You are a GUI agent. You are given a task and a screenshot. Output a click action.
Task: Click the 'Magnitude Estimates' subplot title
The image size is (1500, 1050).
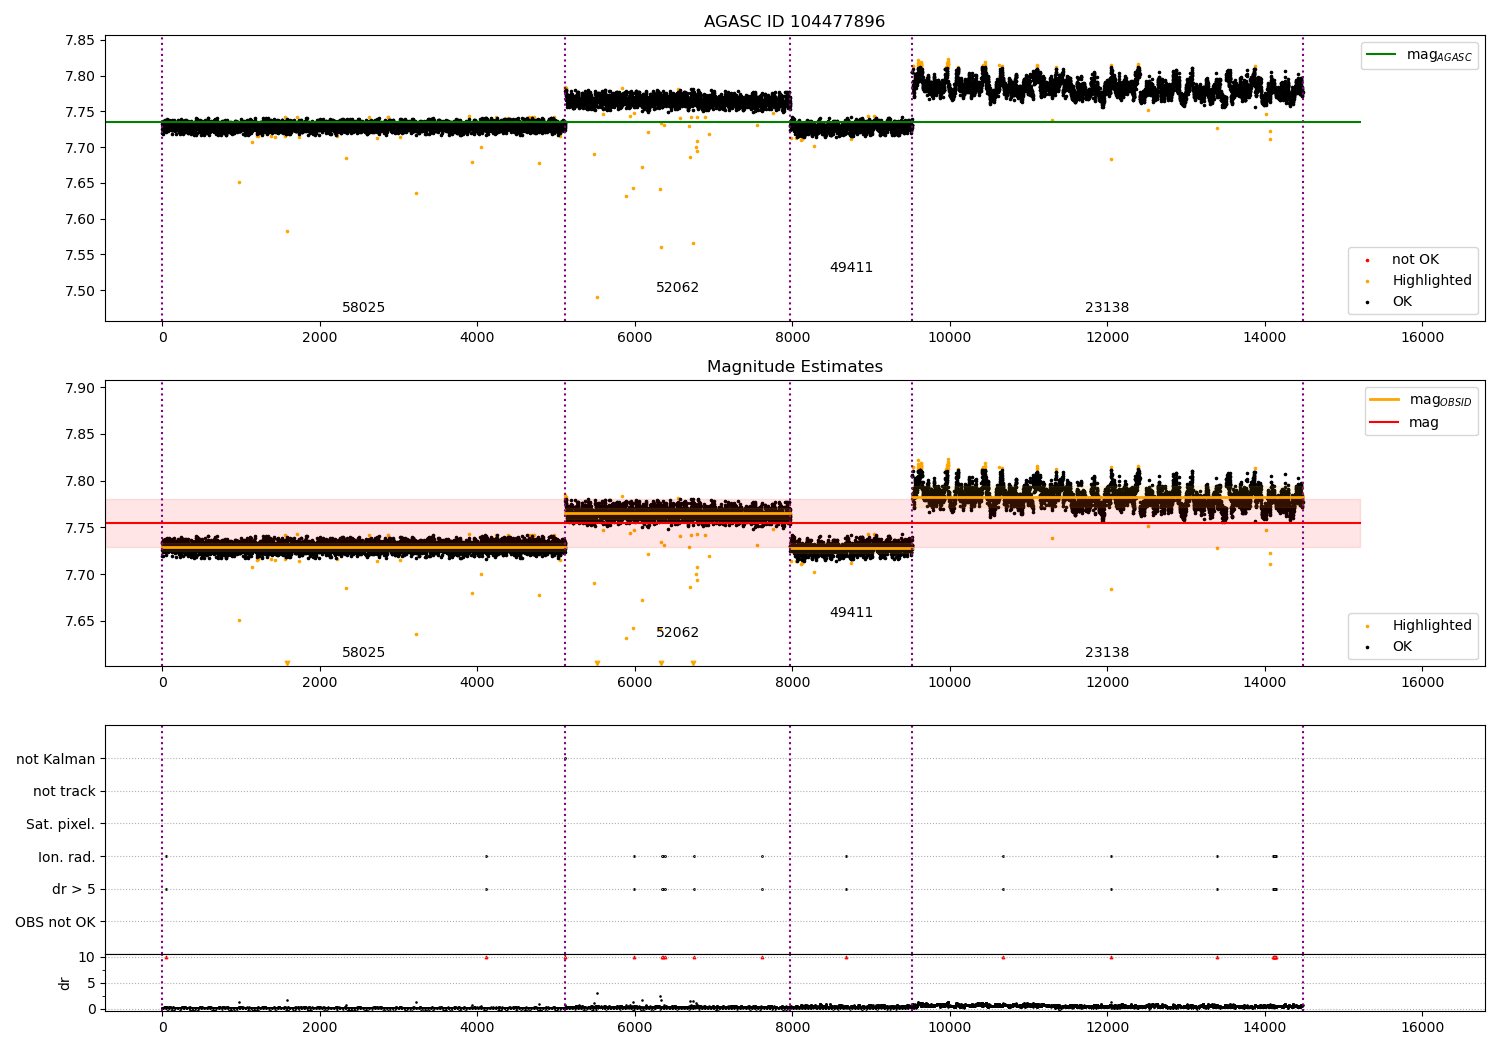(794, 367)
